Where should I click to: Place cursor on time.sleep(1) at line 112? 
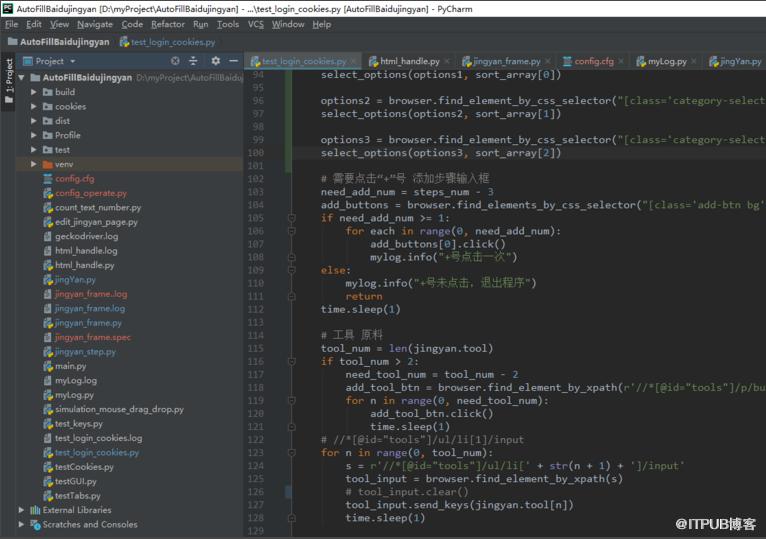[x=361, y=309]
